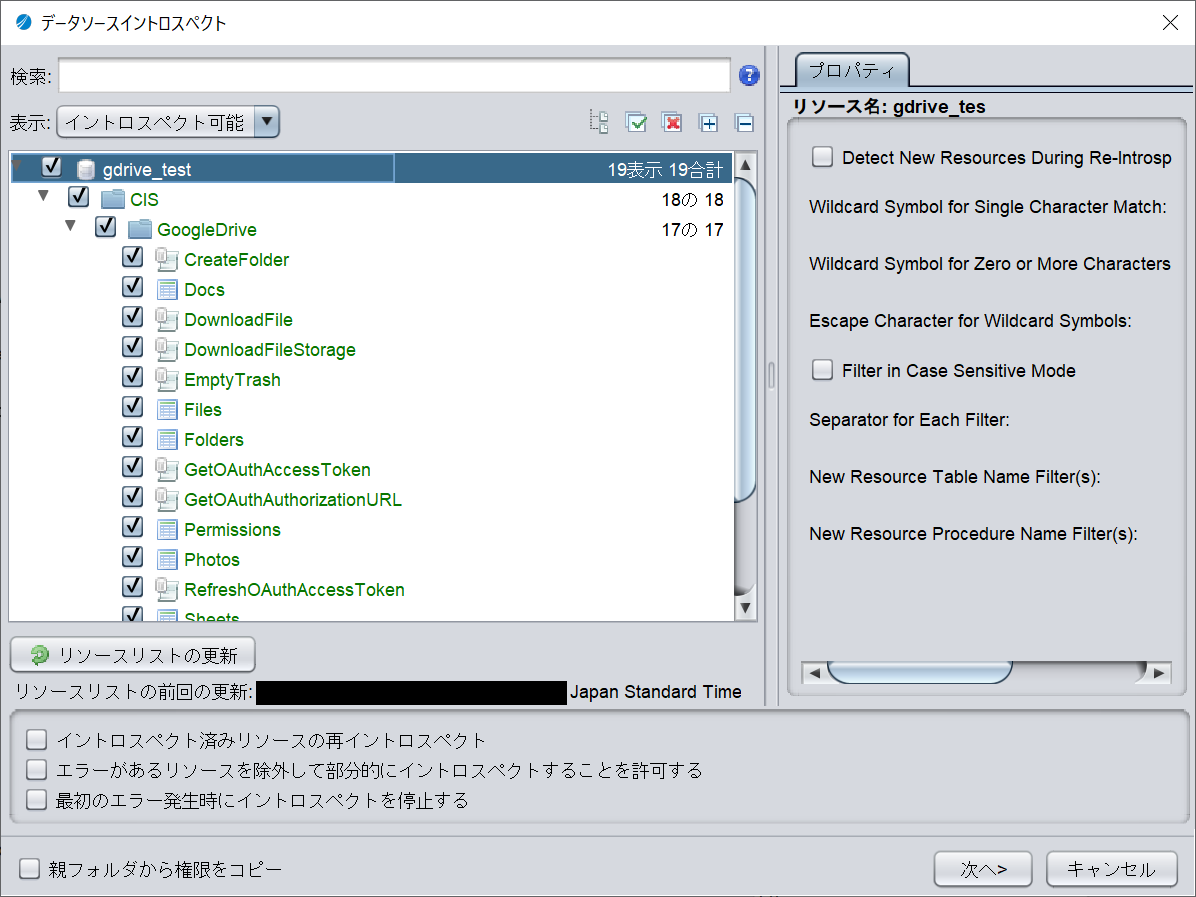The width and height of the screenshot is (1196, 897).
Task: Click the resource tree scroll down arrow
Action: 745,608
